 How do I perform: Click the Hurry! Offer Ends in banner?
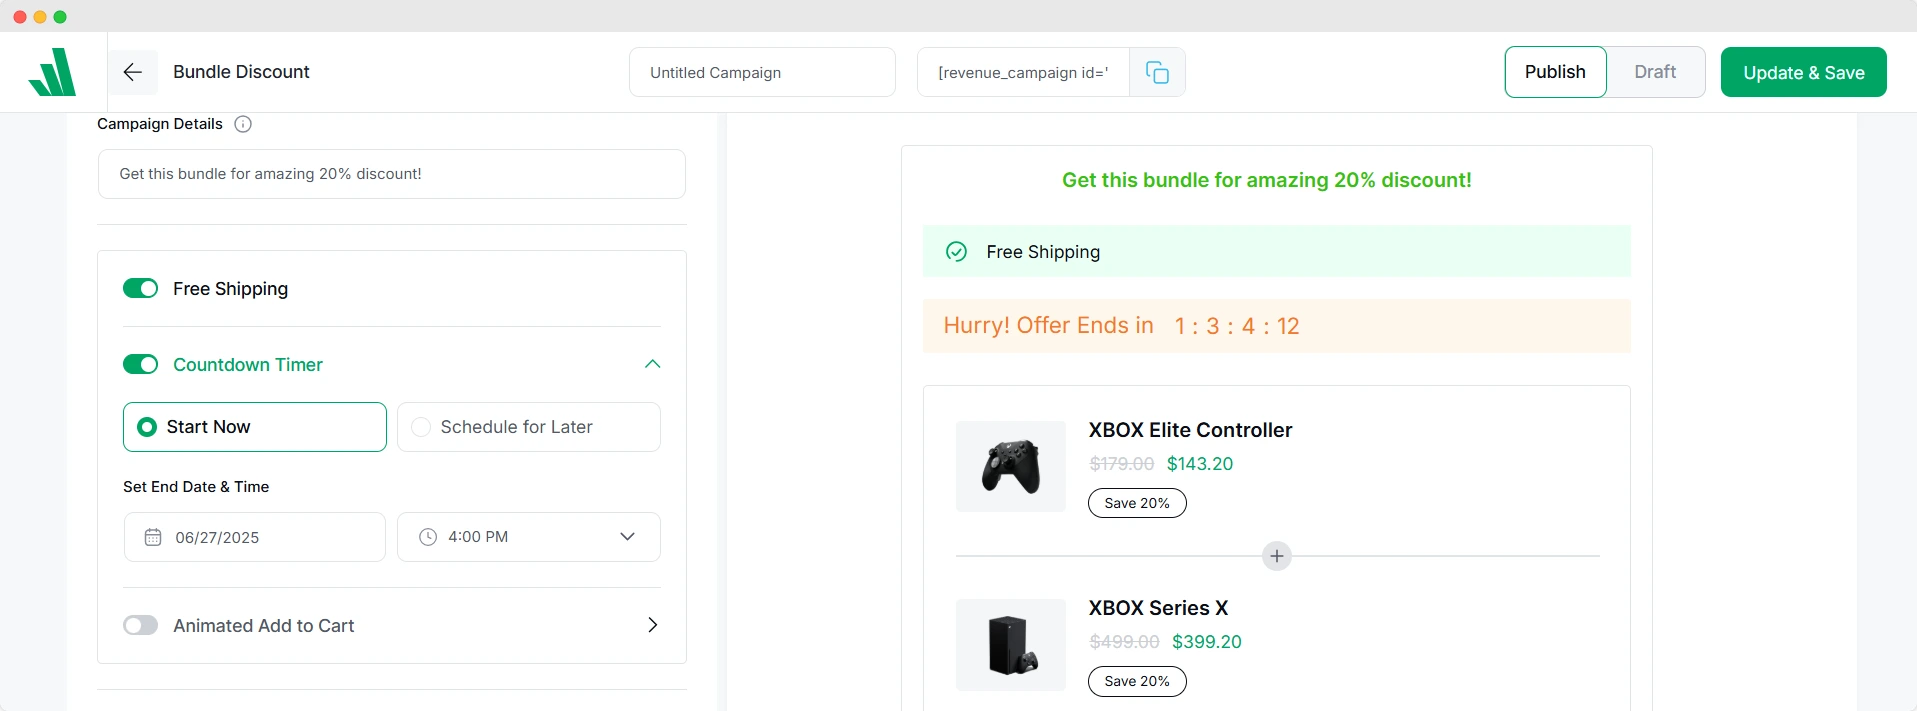coord(1277,326)
